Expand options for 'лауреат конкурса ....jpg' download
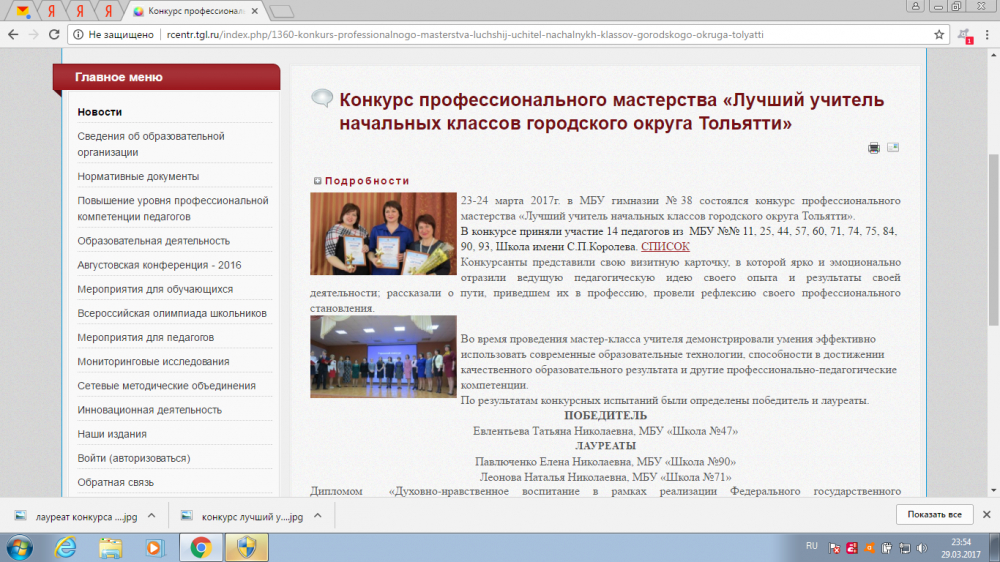Image resolution: width=1000 pixels, height=562 pixels. coord(151,515)
